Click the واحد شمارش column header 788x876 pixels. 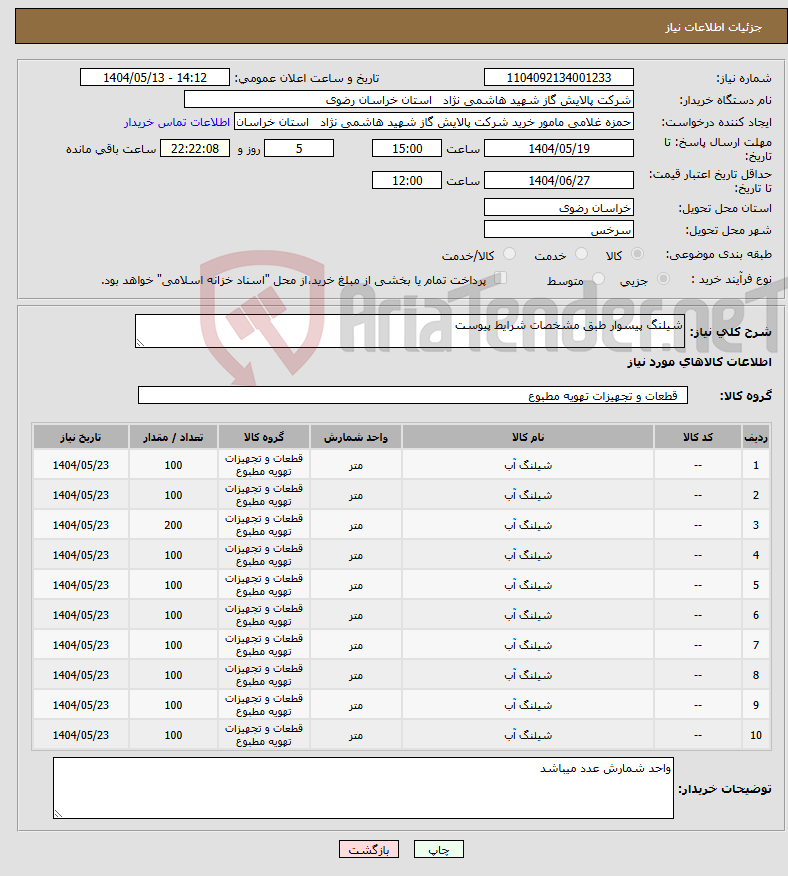coord(356,437)
